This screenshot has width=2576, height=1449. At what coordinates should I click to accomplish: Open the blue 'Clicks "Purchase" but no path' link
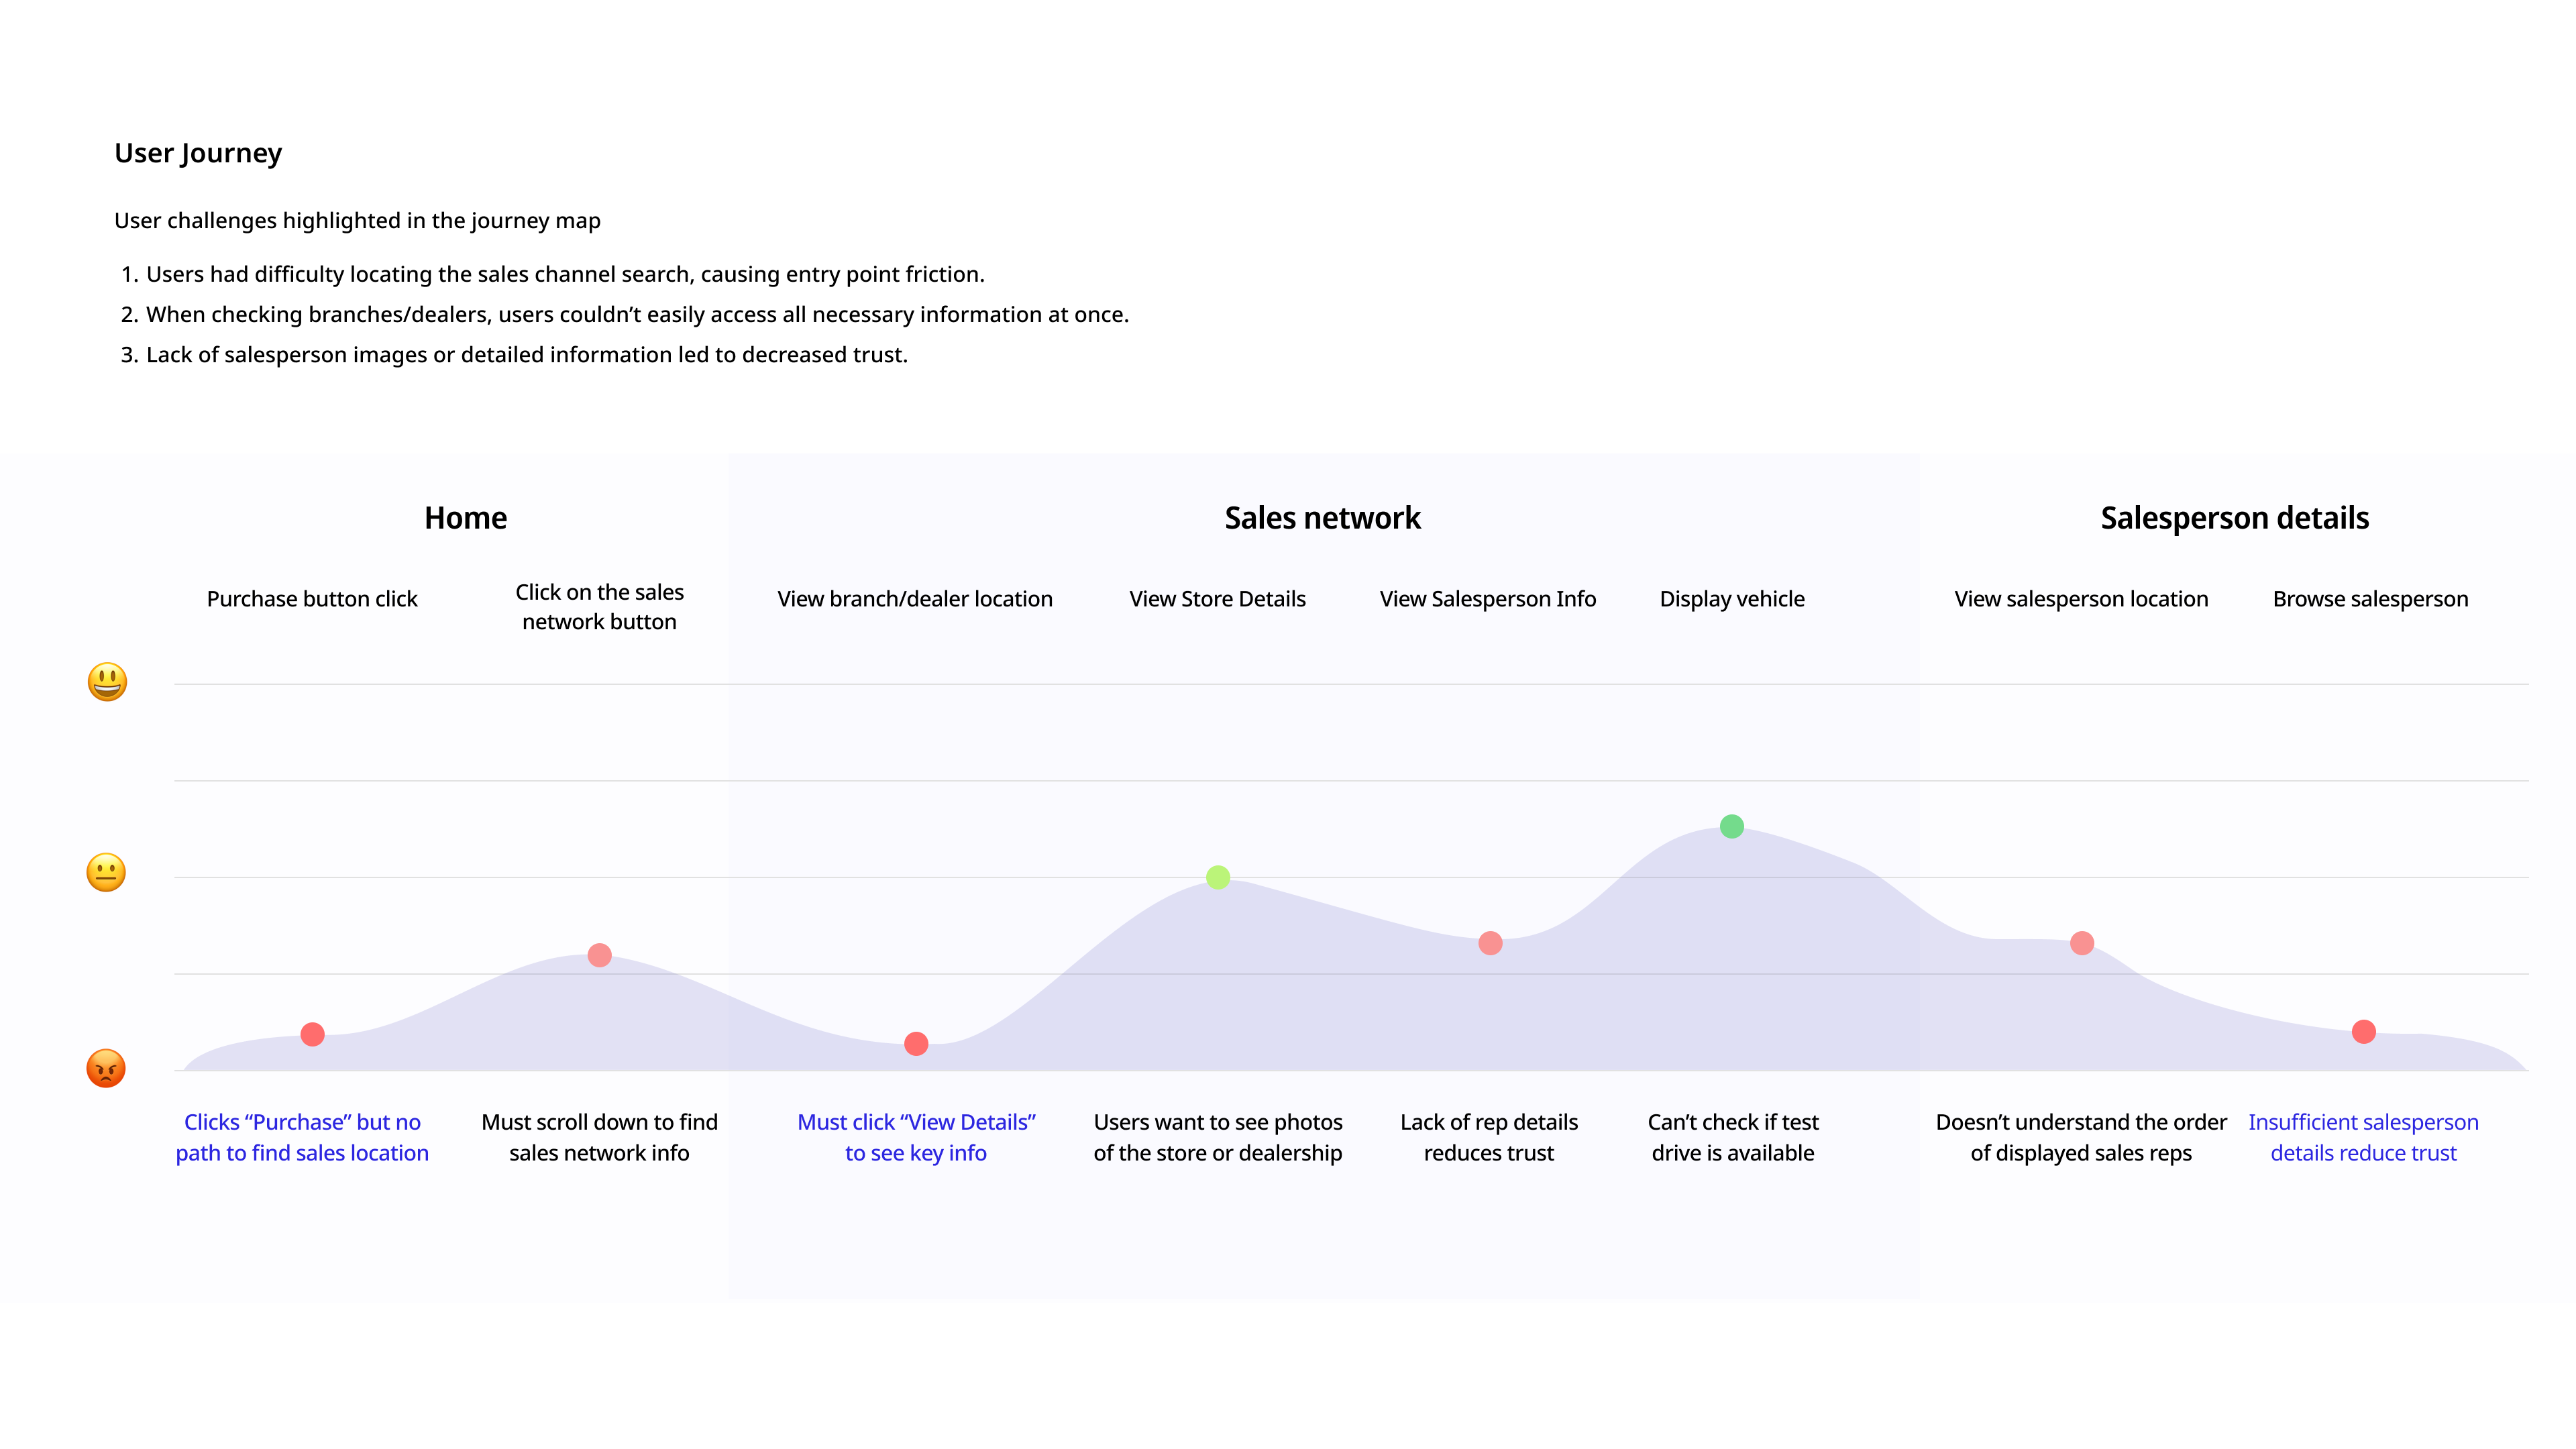click(302, 1137)
